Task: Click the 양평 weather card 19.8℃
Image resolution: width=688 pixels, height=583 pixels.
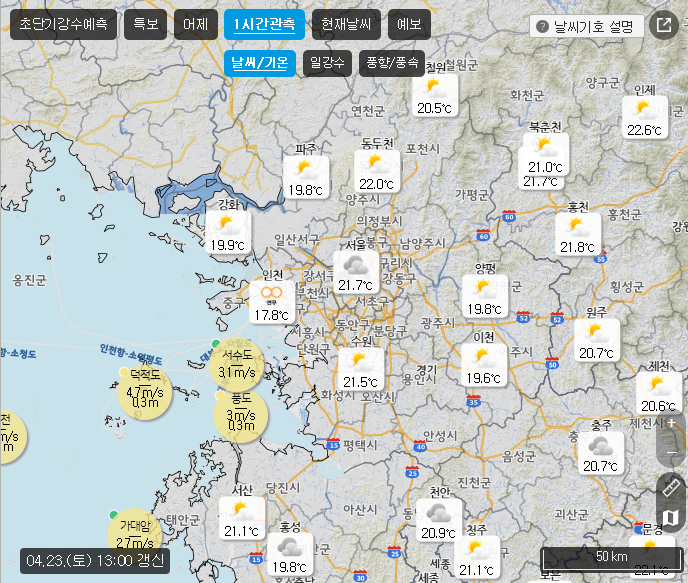Action: point(485,297)
